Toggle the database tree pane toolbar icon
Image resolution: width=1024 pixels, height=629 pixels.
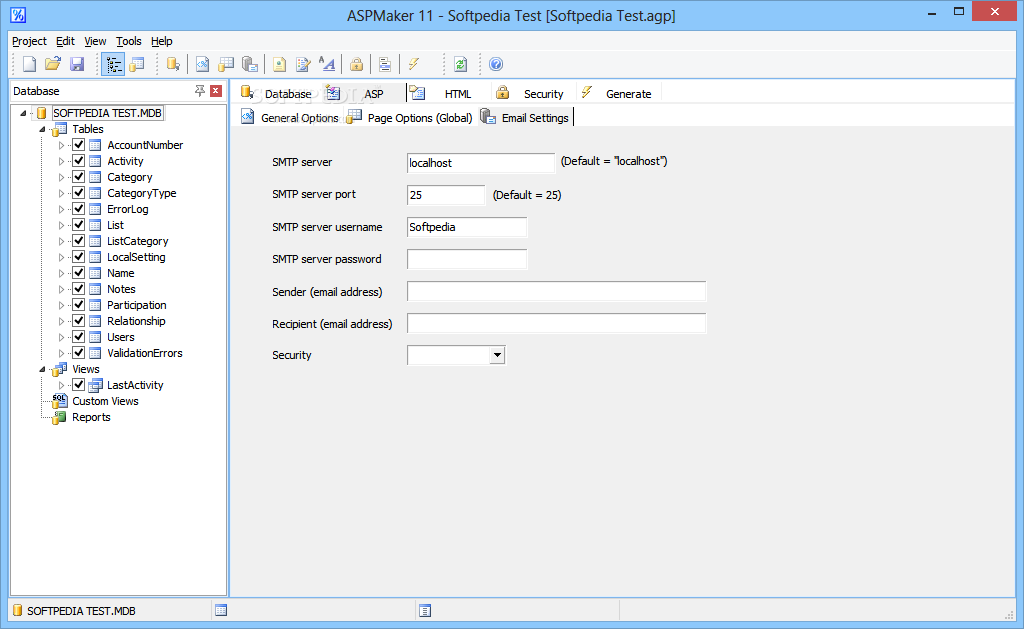point(113,64)
